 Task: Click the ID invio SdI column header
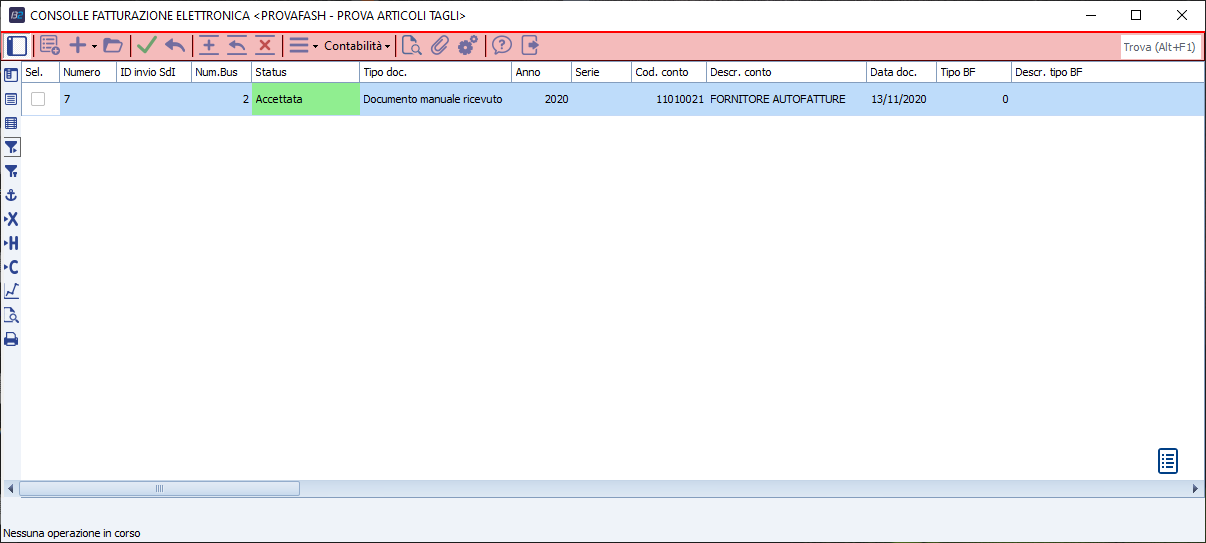tap(154, 73)
